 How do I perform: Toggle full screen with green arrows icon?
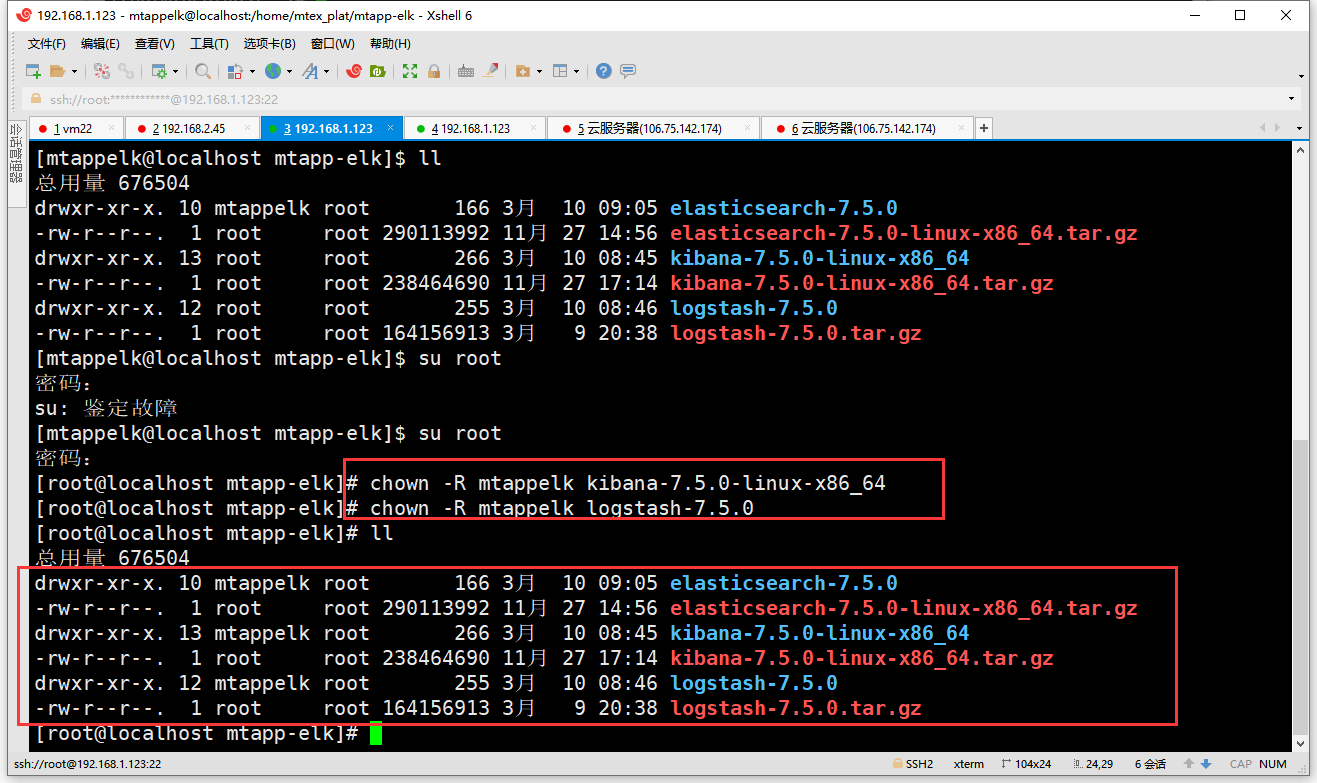410,71
